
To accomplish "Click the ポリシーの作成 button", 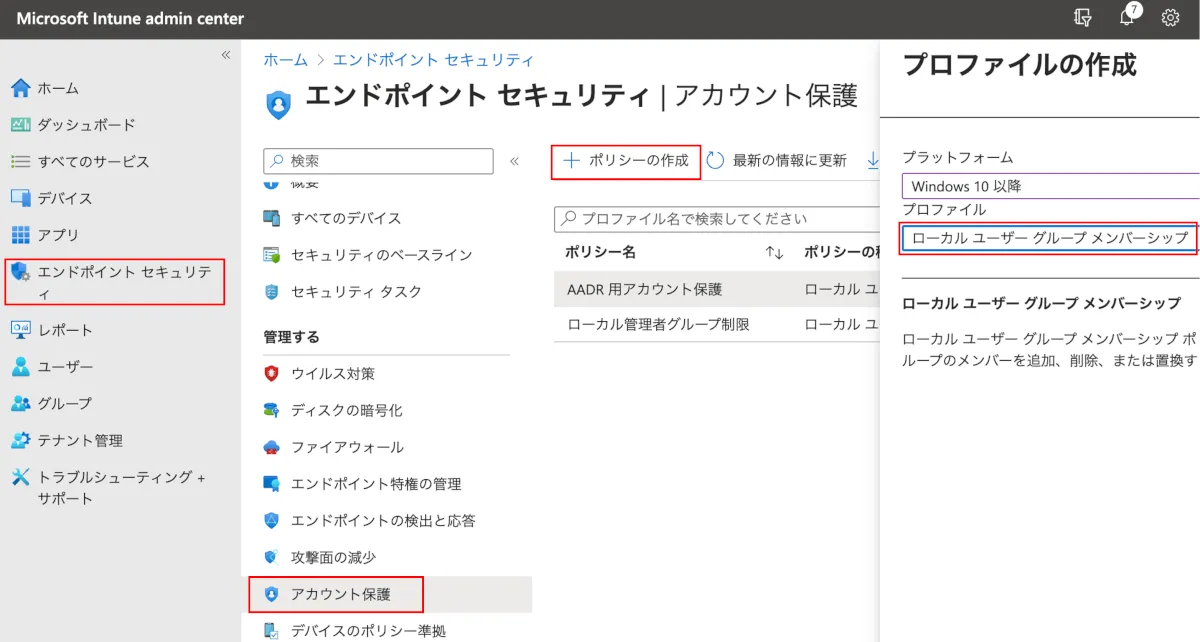I will point(626,161).
